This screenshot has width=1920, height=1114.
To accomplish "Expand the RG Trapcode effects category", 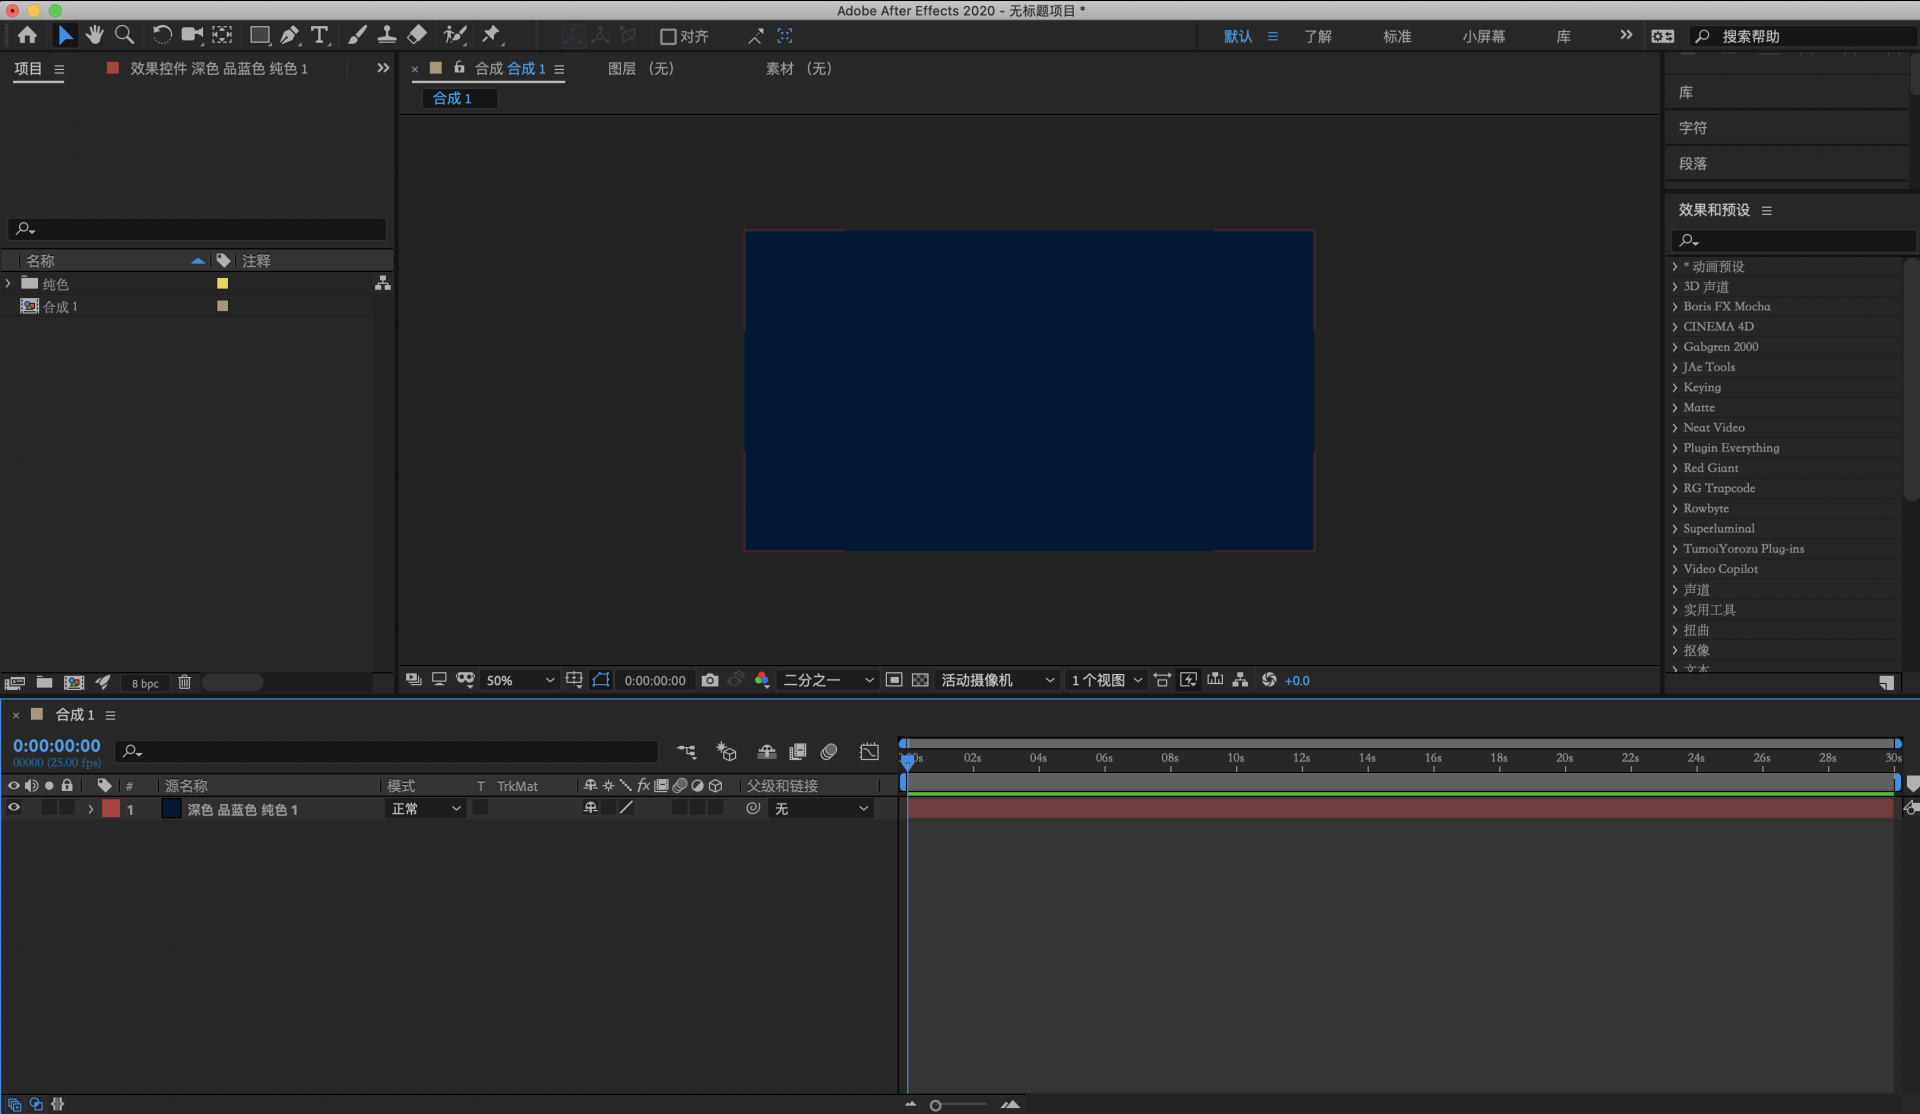I will [1675, 489].
